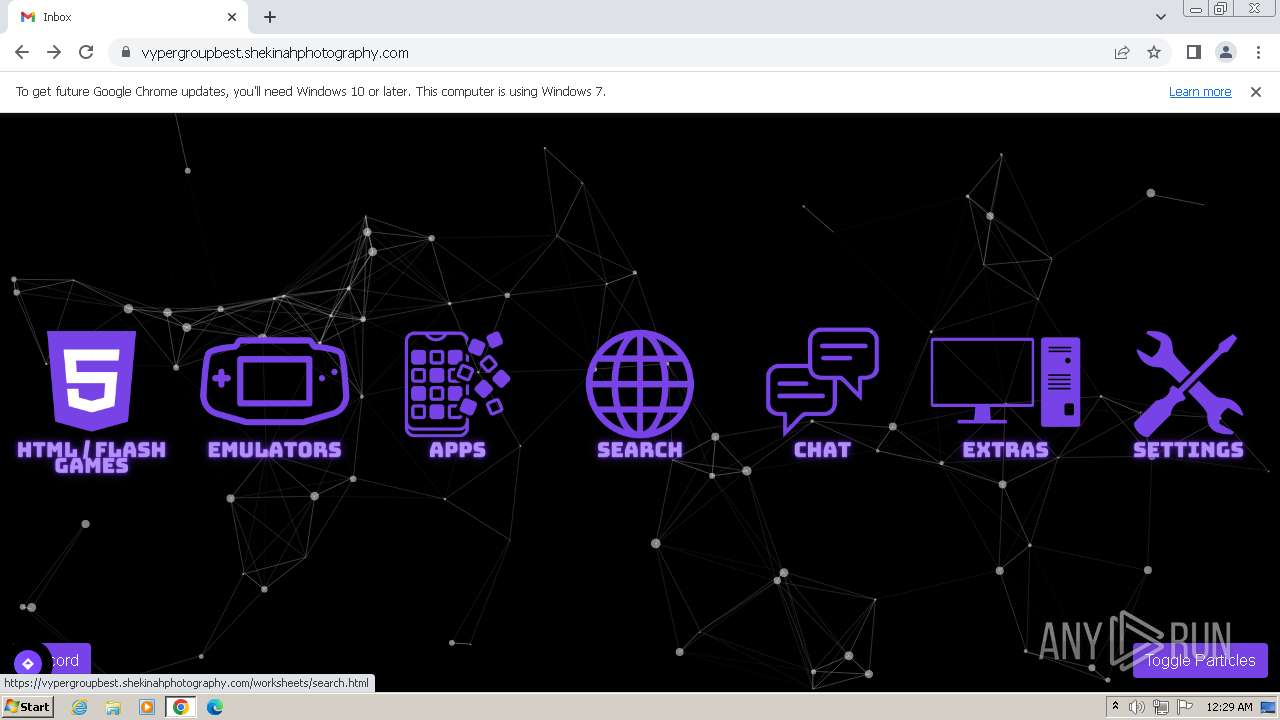Image resolution: width=1280 pixels, height=720 pixels.
Task: Open network status tray icon
Action: pyautogui.click(x=1161, y=707)
